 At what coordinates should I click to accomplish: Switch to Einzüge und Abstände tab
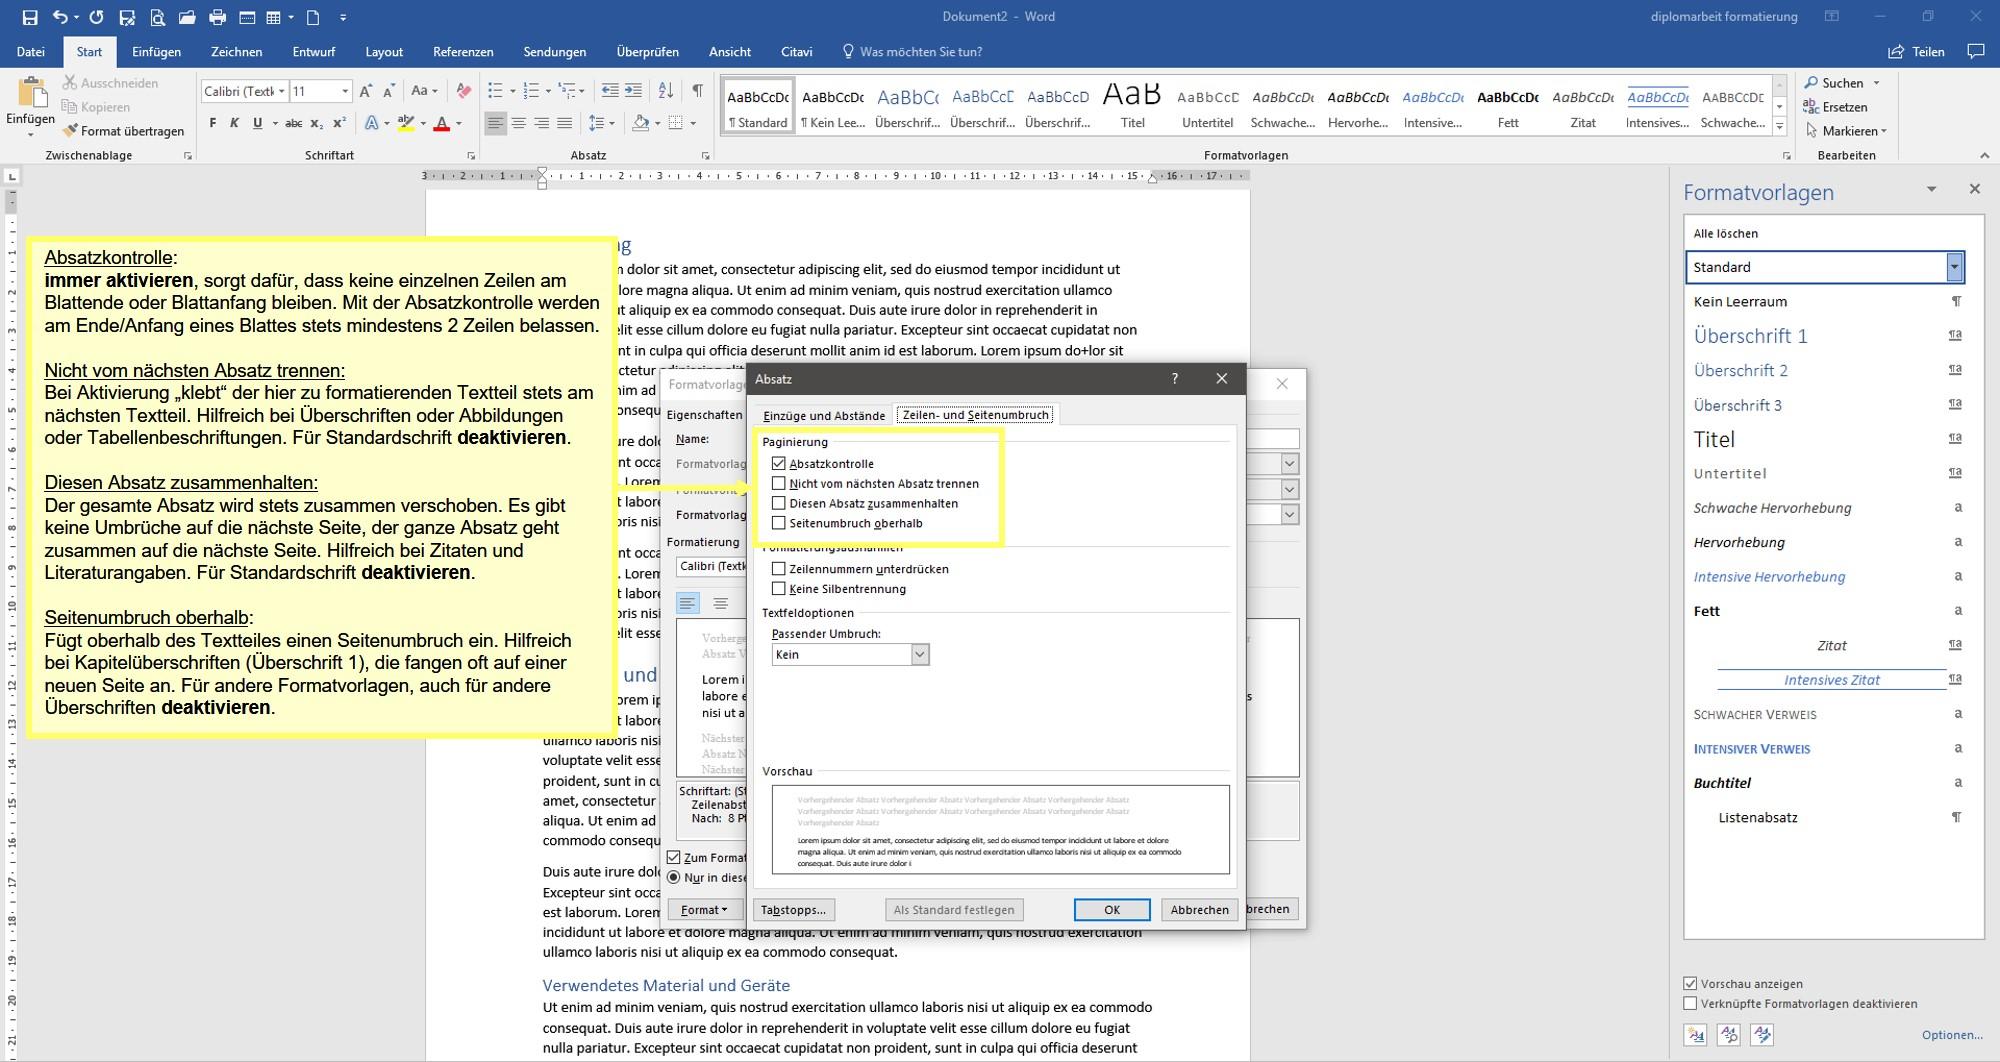click(824, 415)
